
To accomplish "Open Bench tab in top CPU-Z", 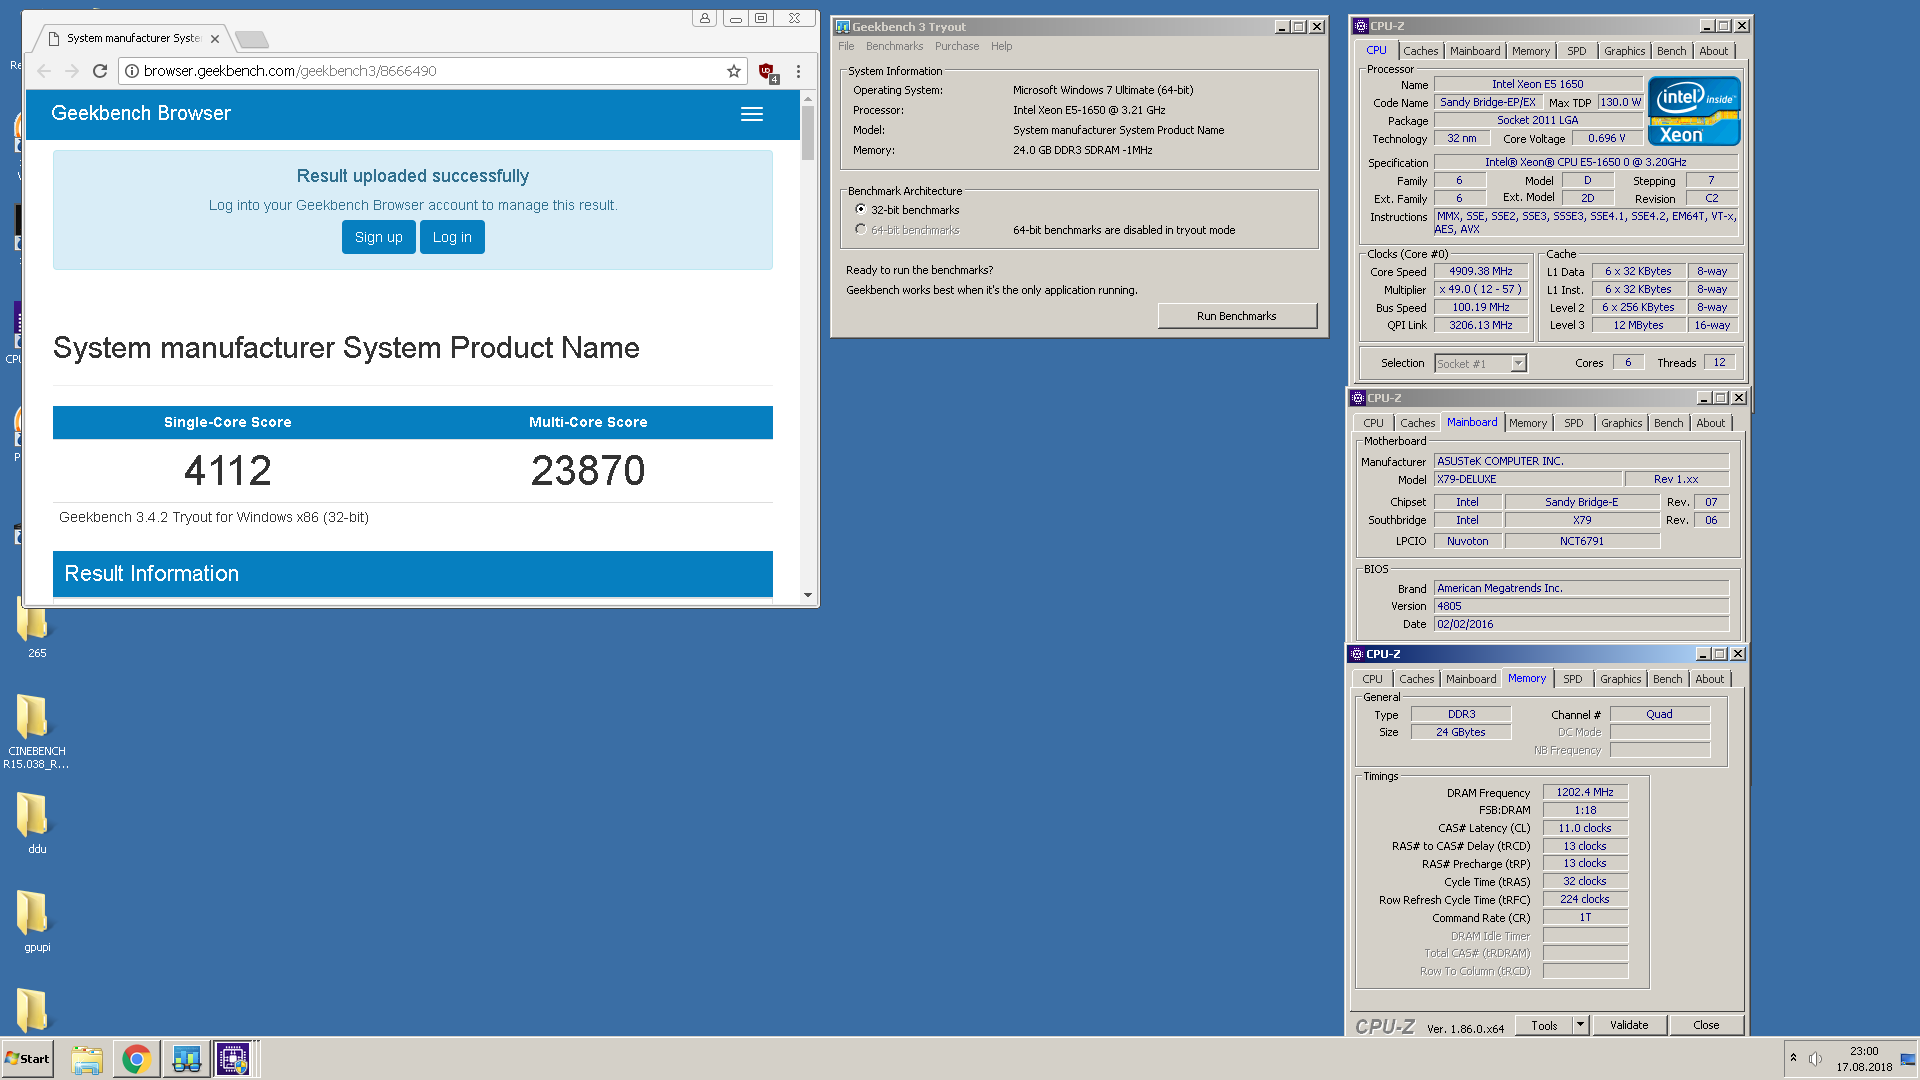I will tap(1671, 51).
